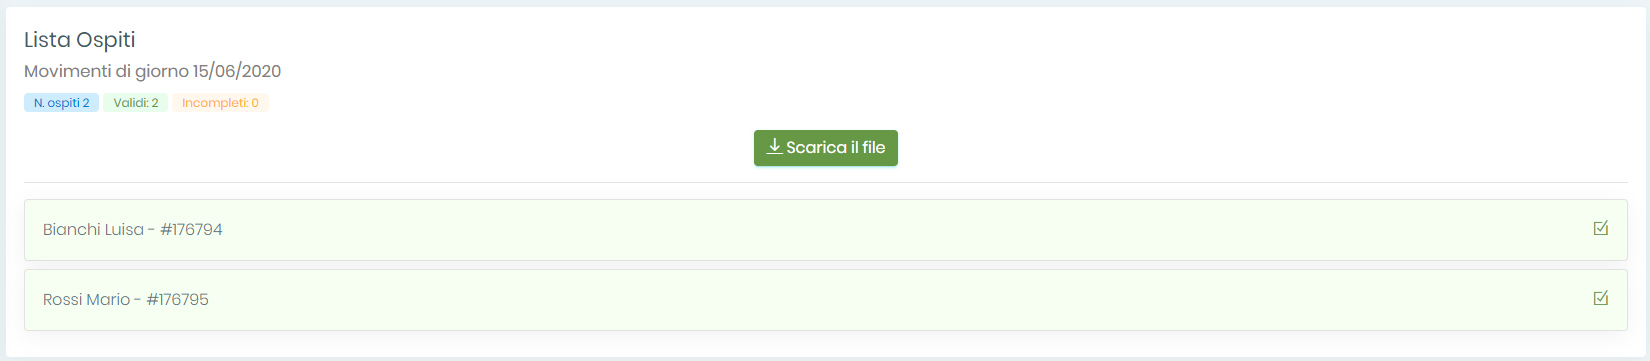Click the Lista Ospiti heading

pos(80,40)
